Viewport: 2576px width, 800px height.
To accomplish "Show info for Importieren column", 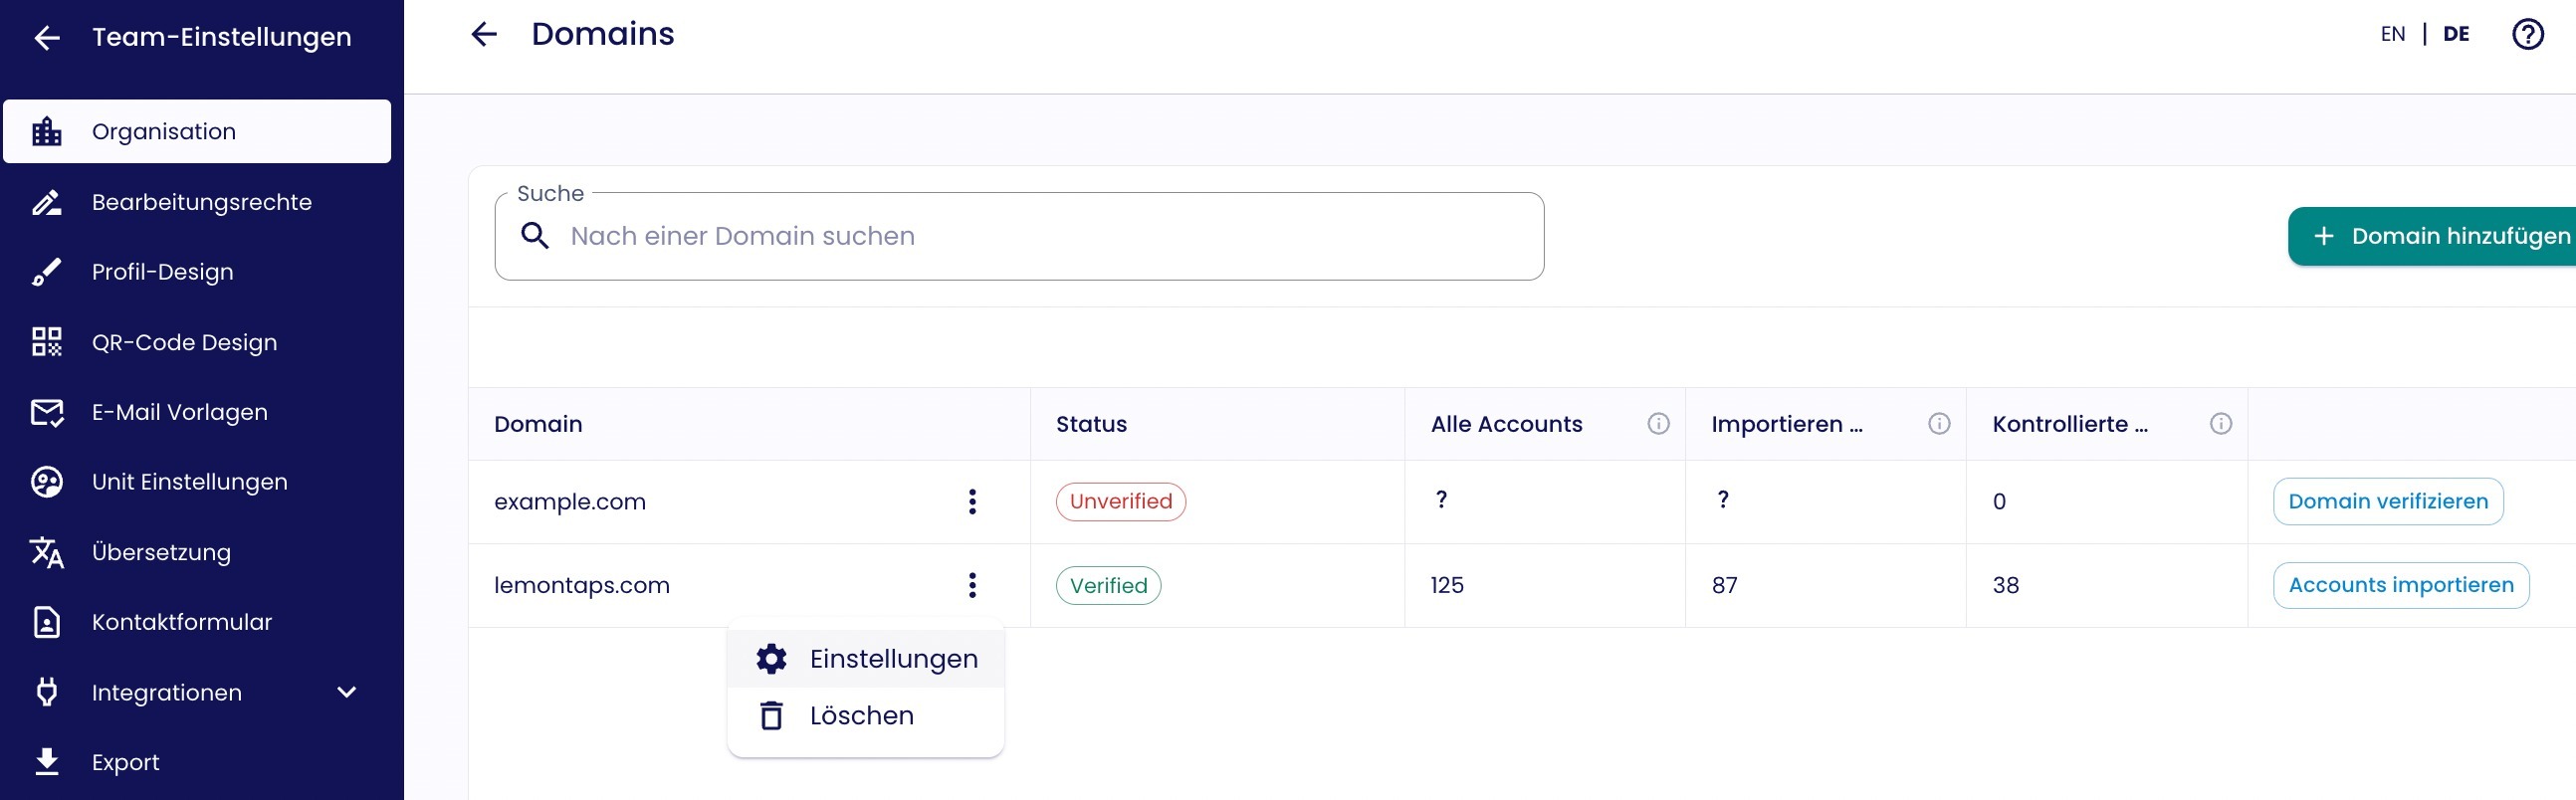I will tap(1939, 424).
